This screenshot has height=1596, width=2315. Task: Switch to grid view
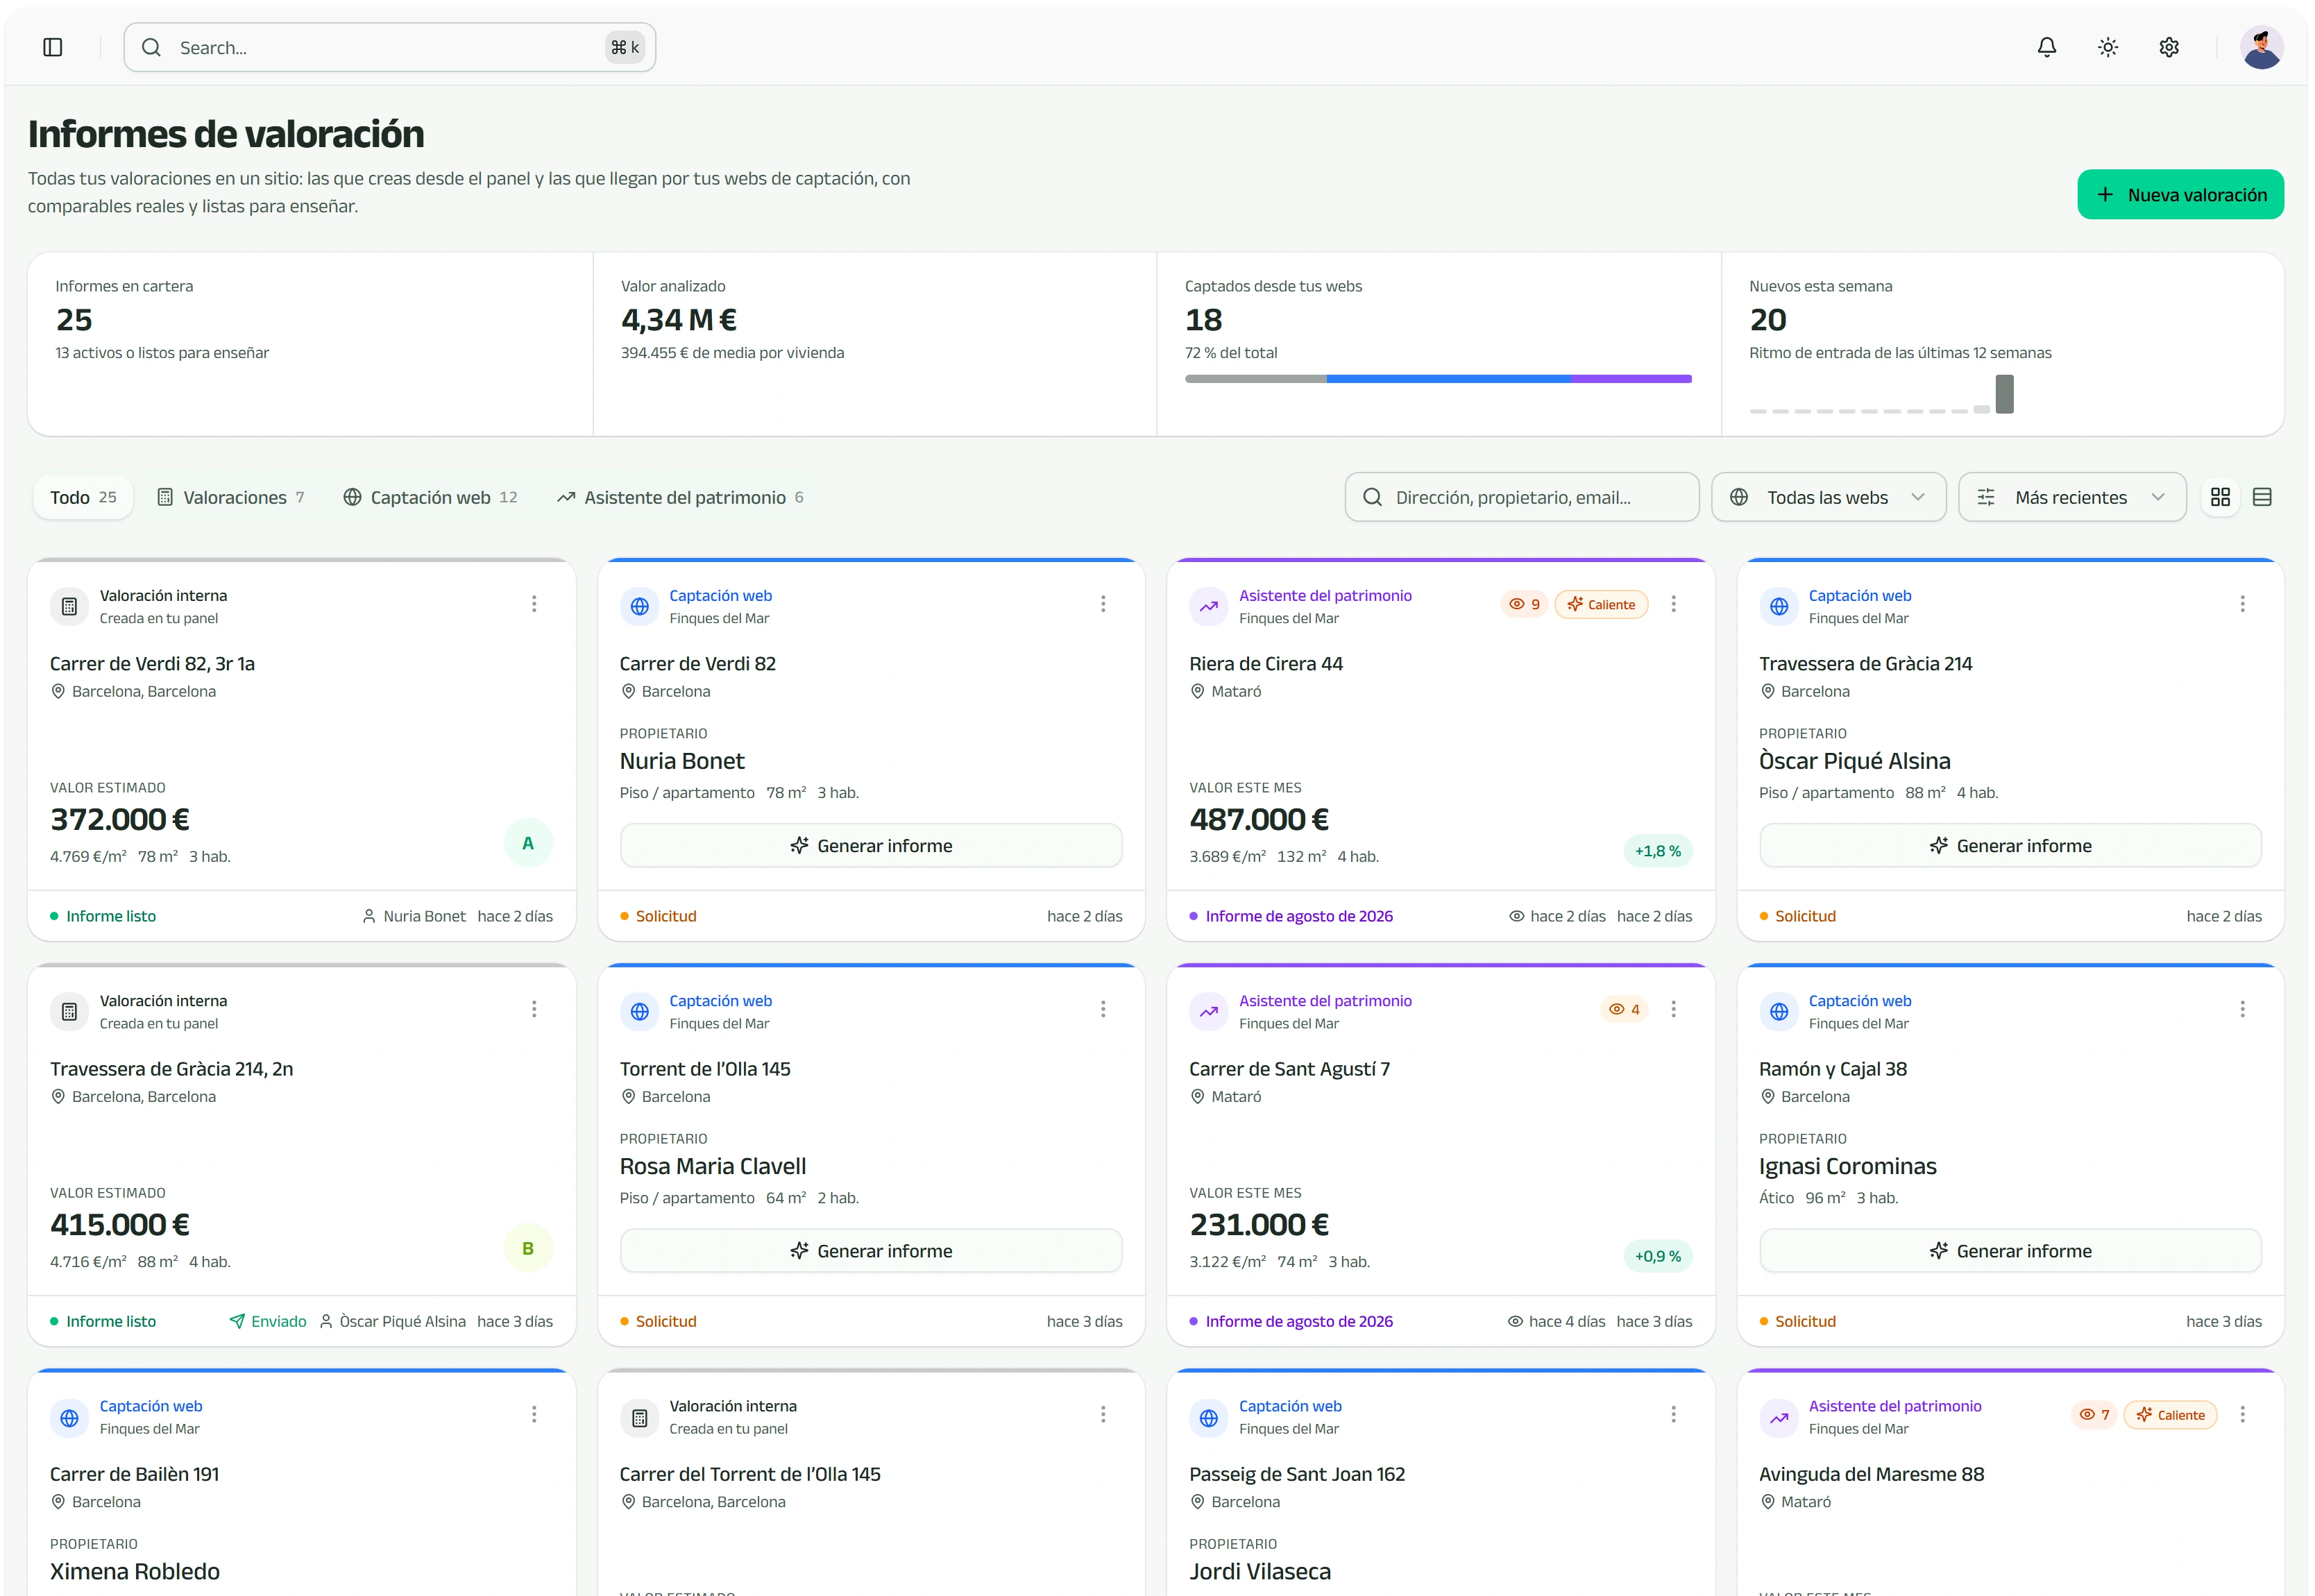click(2220, 497)
